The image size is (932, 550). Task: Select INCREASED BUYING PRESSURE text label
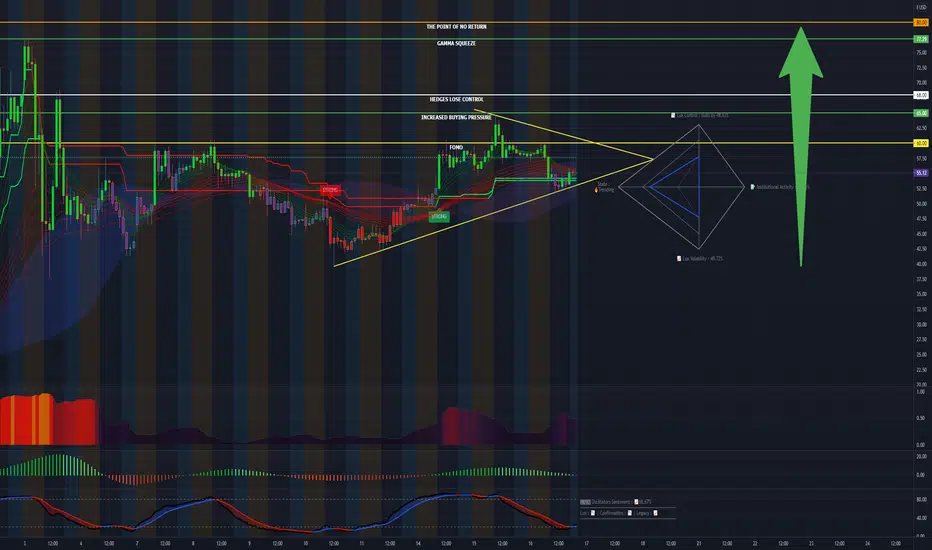(x=456, y=118)
